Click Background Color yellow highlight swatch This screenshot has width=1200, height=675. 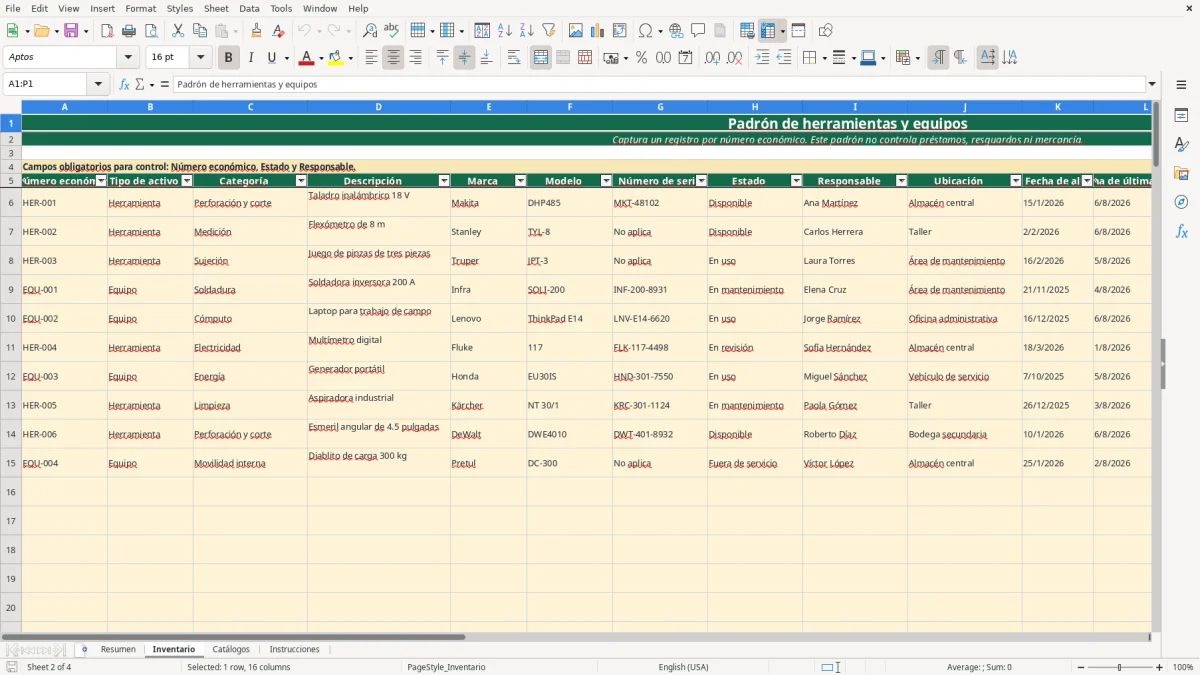pos(335,58)
